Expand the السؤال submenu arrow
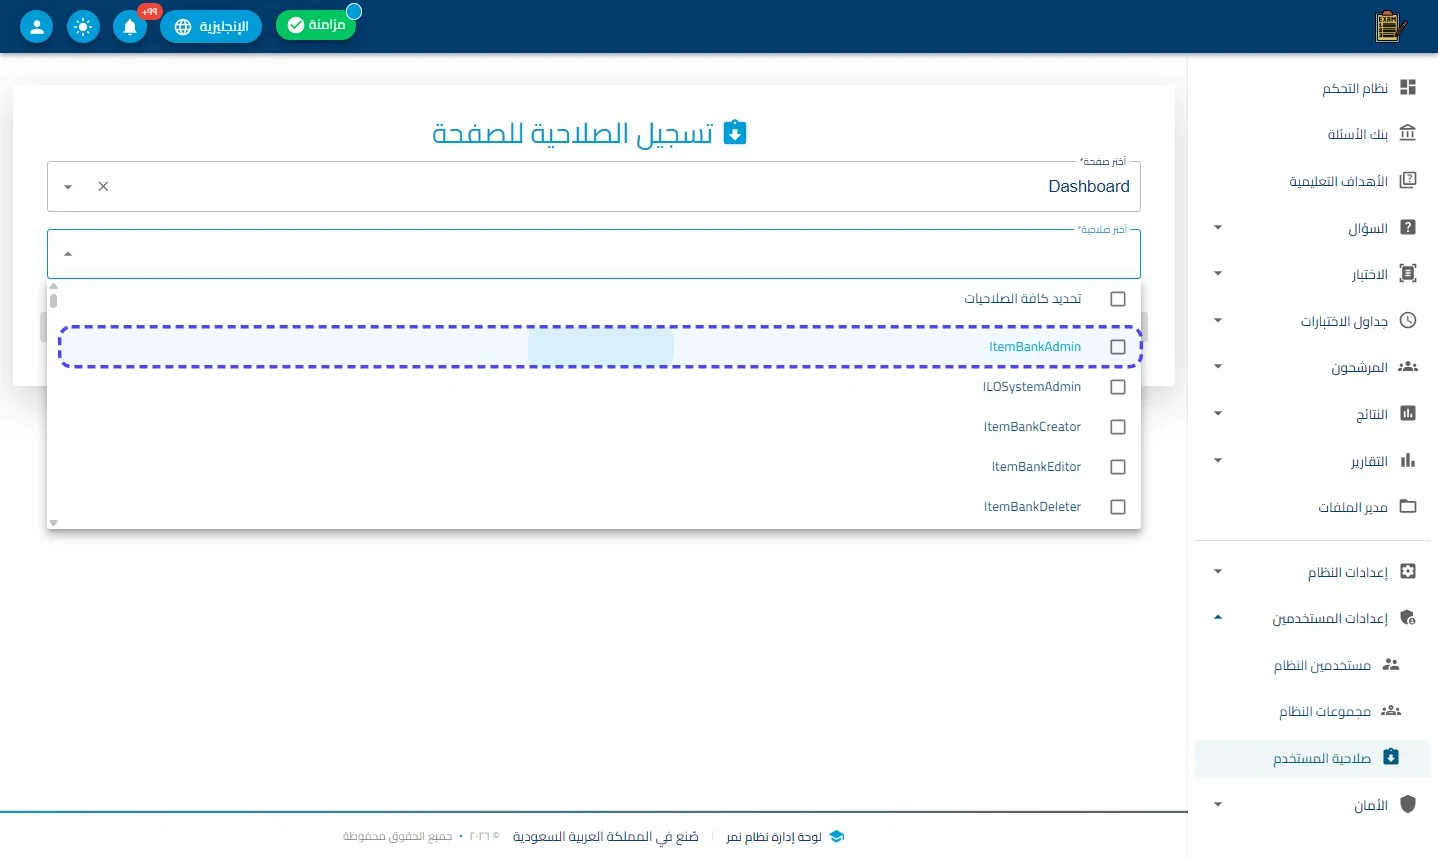This screenshot has width=1438, height=859. (x=1218, y=228)
